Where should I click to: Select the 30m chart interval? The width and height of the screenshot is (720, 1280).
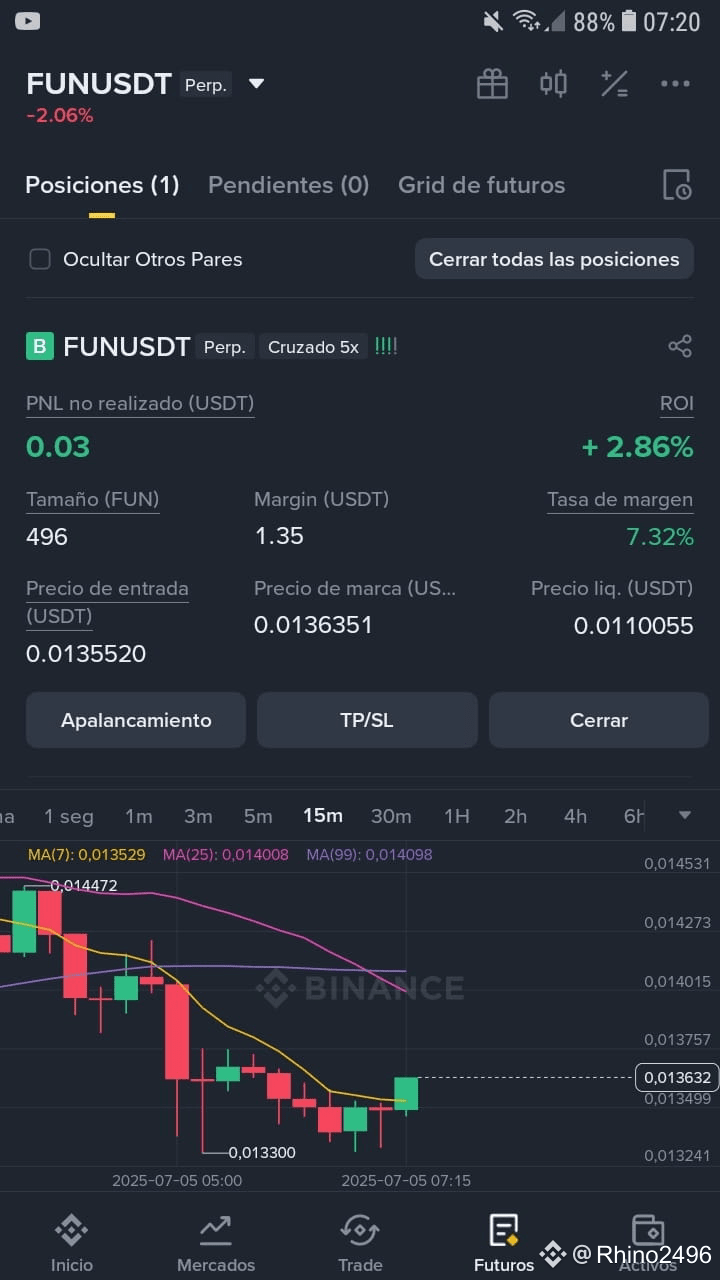point(391,816)
